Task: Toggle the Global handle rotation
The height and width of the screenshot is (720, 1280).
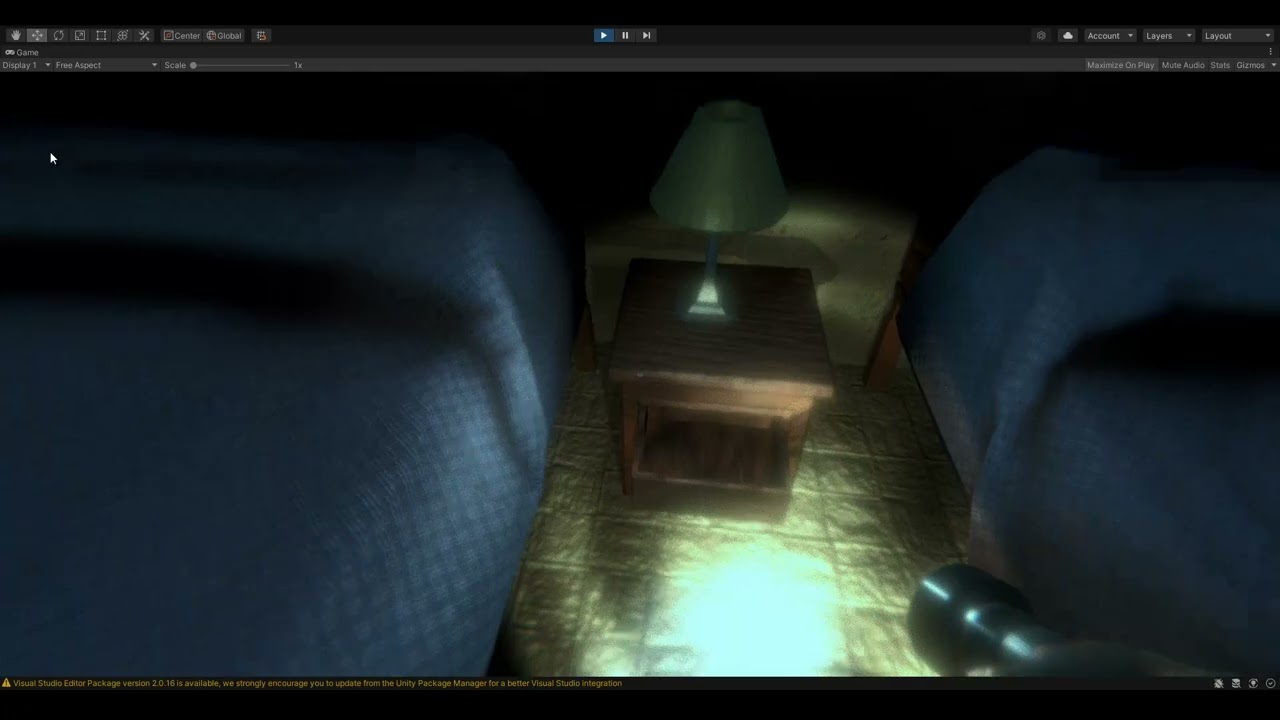Action: [224, 36]
